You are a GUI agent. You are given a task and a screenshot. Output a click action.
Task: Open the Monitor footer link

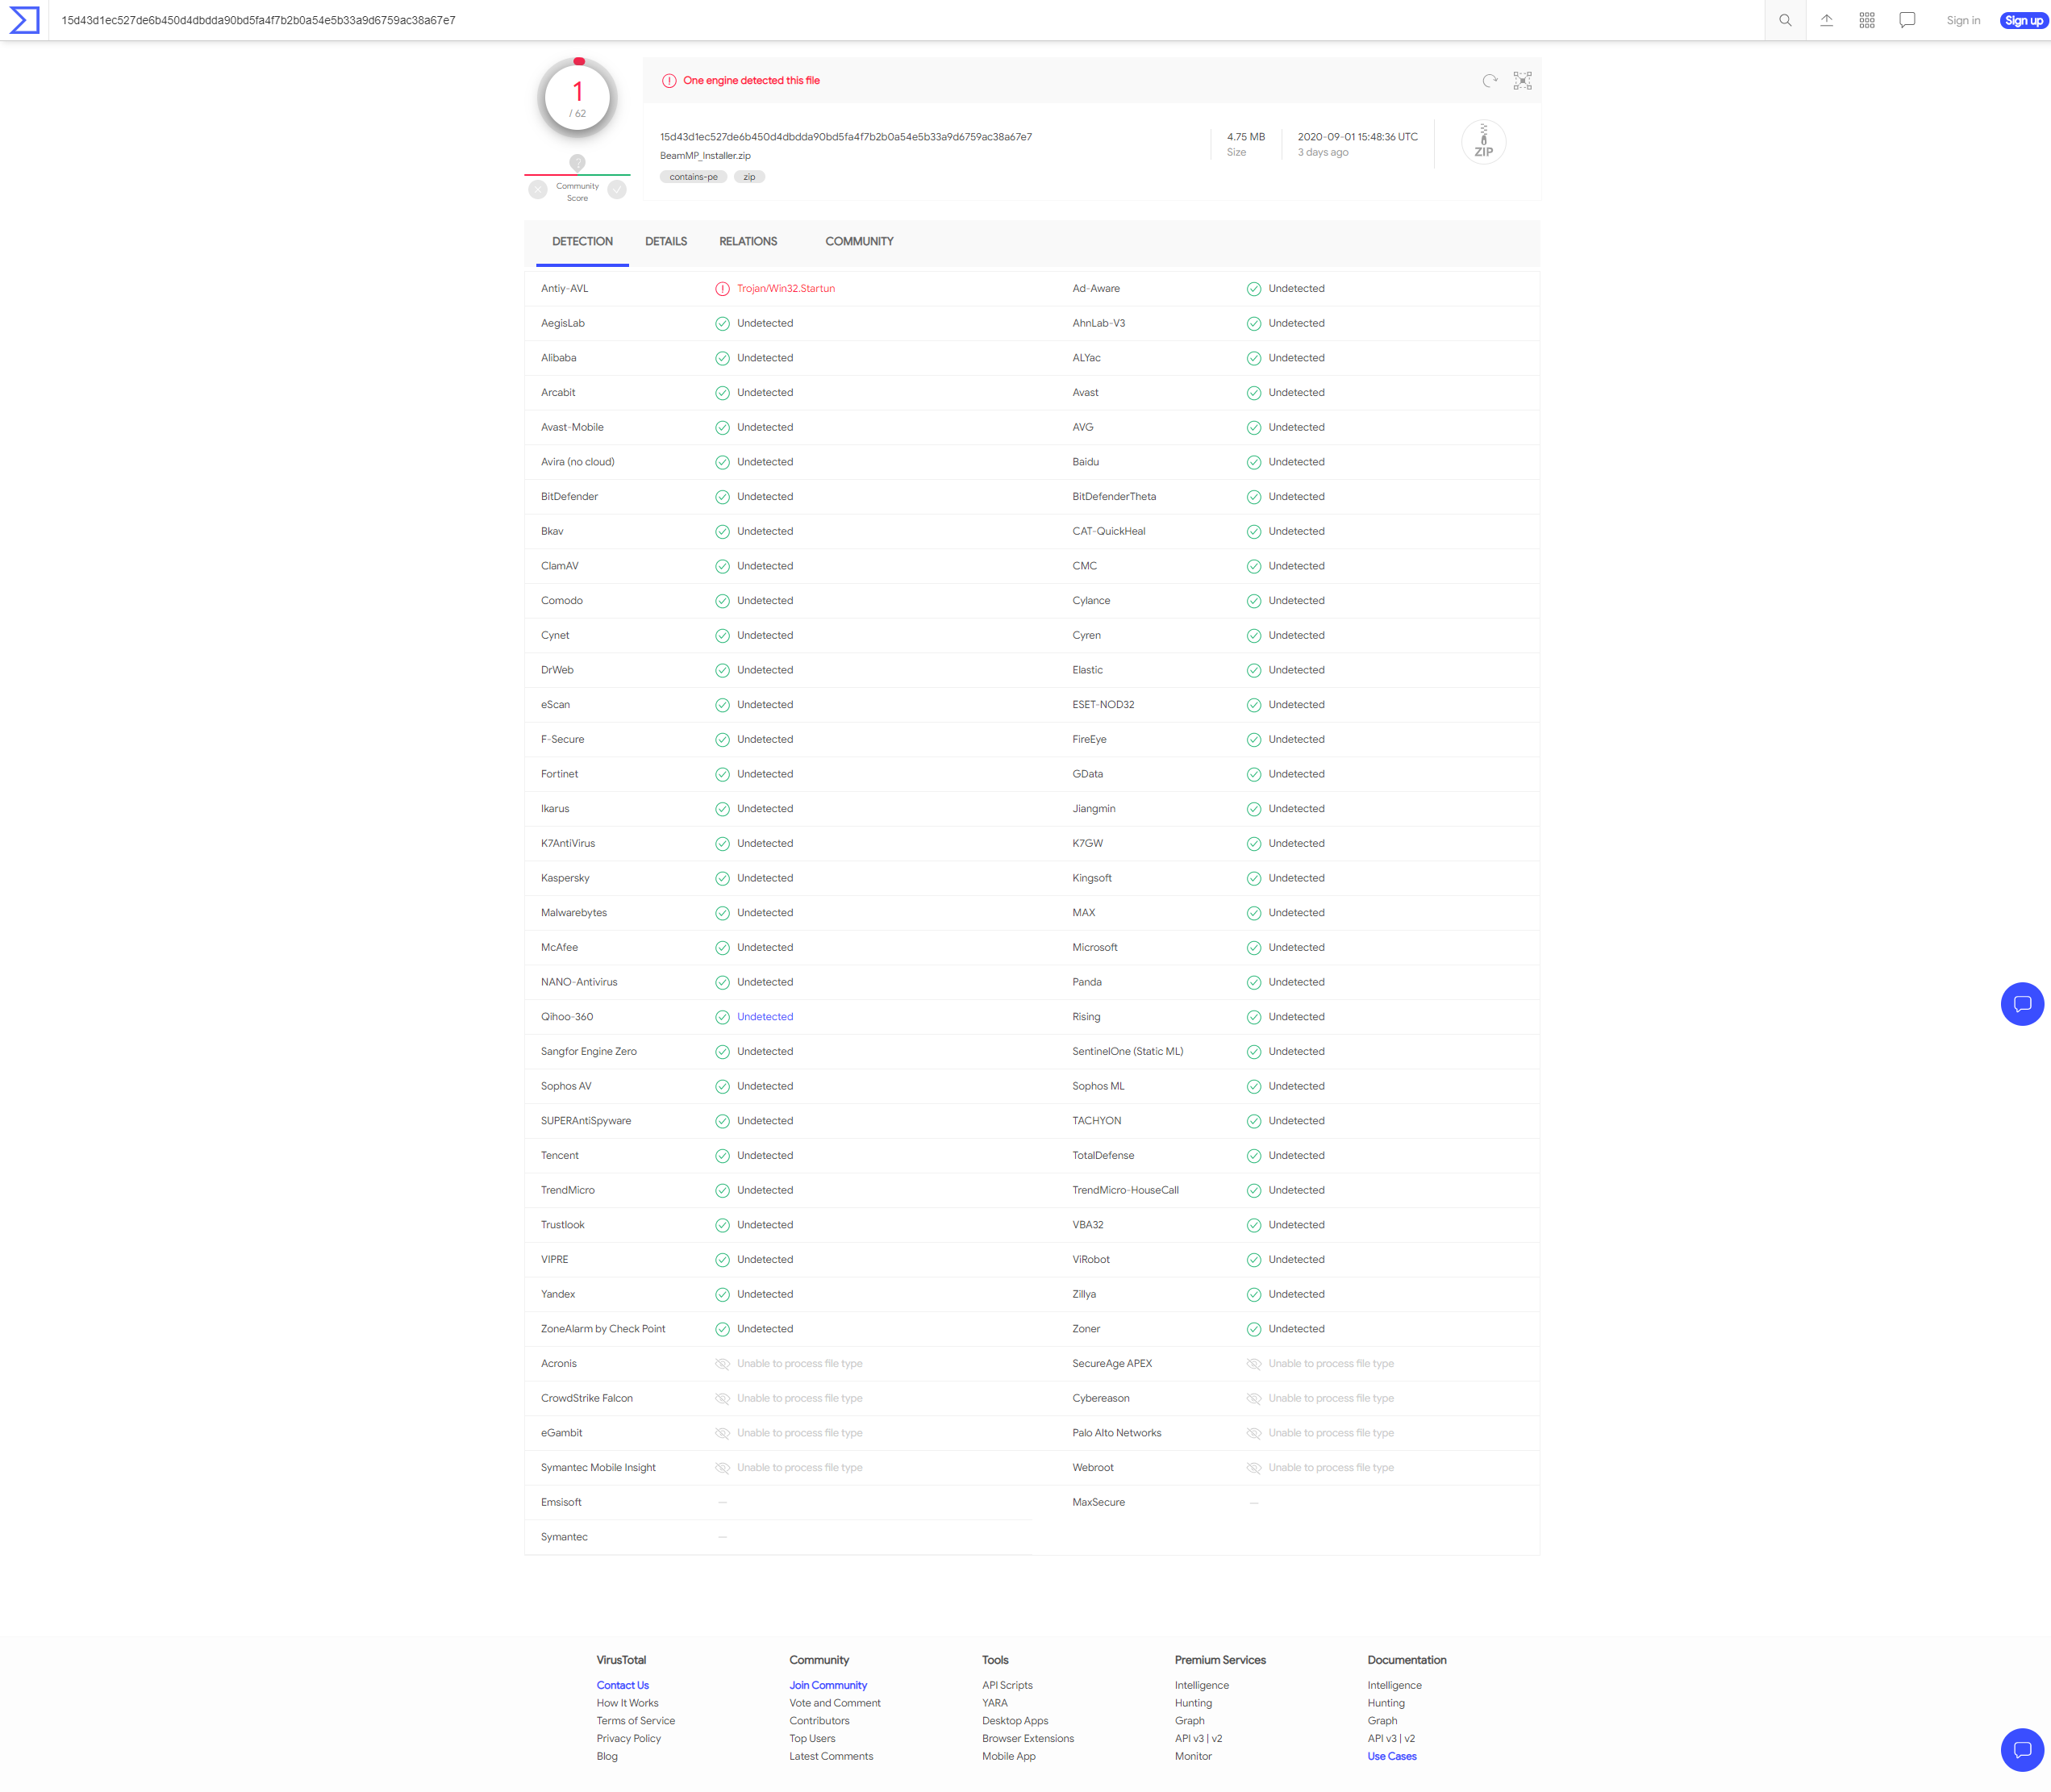click(x=1193, y=1757)
